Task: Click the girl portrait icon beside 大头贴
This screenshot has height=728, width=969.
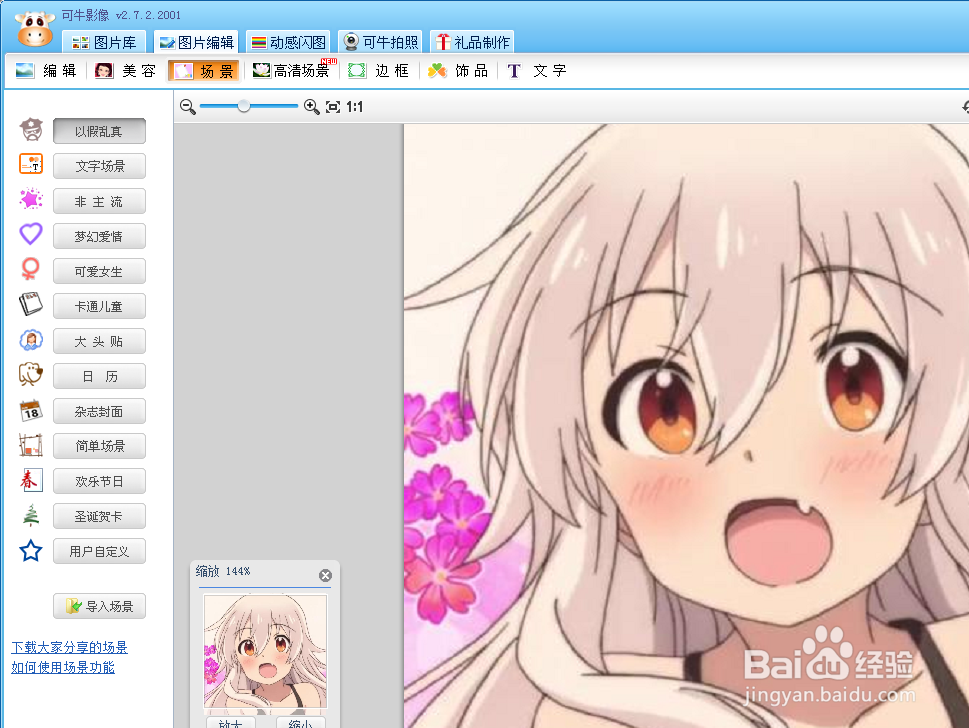Action: tap(31, 340)
